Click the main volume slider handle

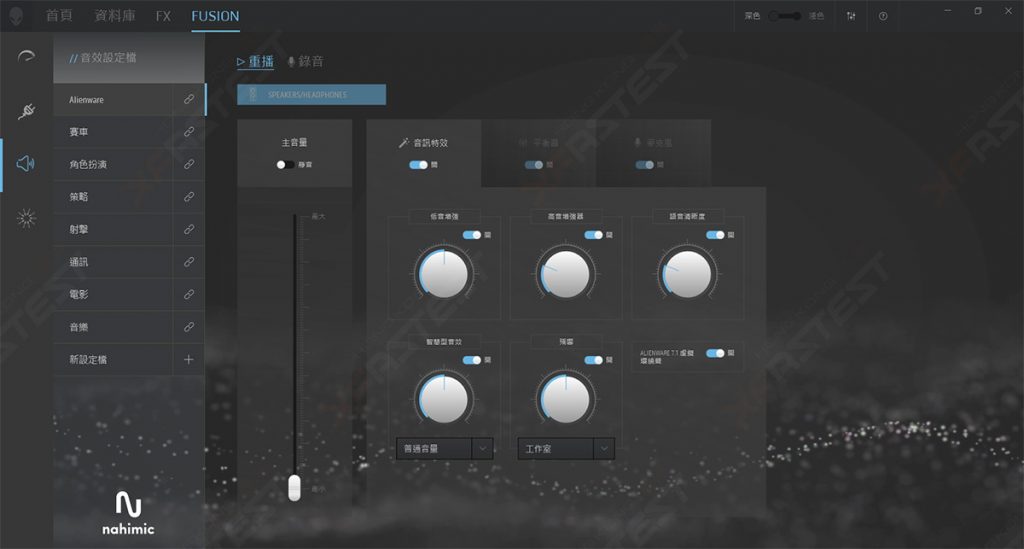point(295,488)
